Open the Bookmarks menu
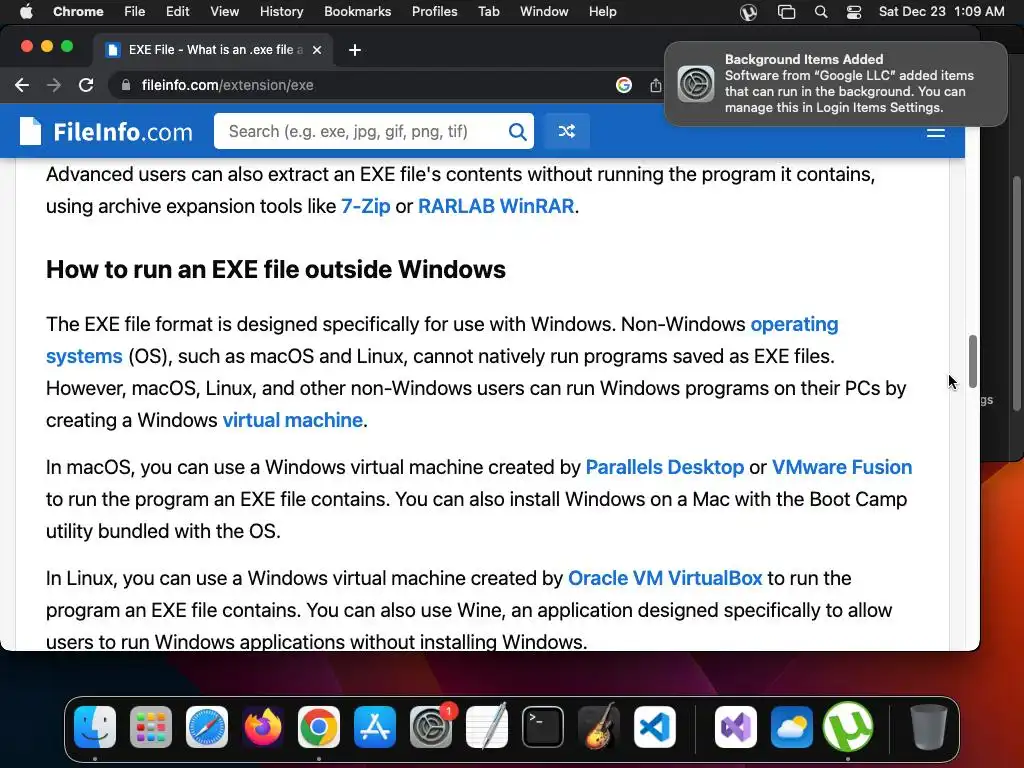Screen dimensions: 1024x768 (x=357, y=12)
